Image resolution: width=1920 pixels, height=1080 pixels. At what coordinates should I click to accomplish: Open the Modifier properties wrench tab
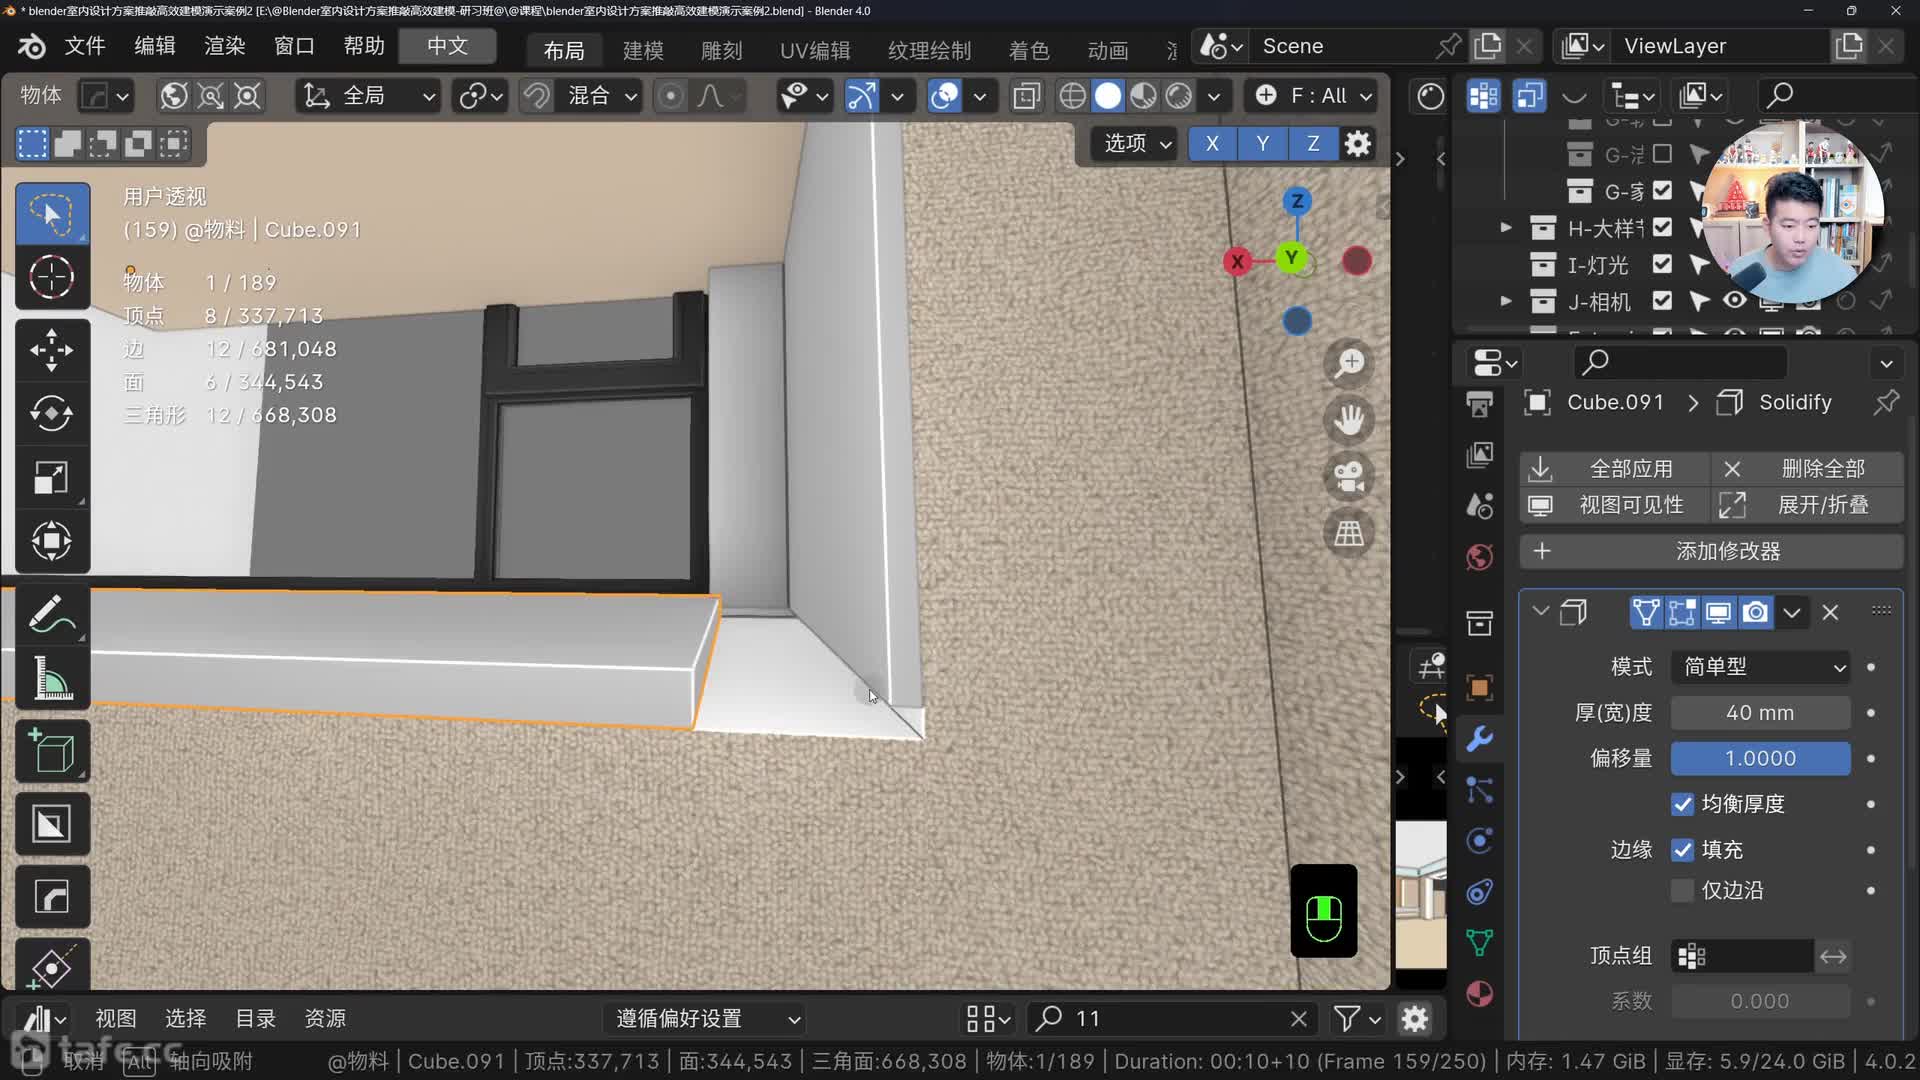pos(1480,739)
